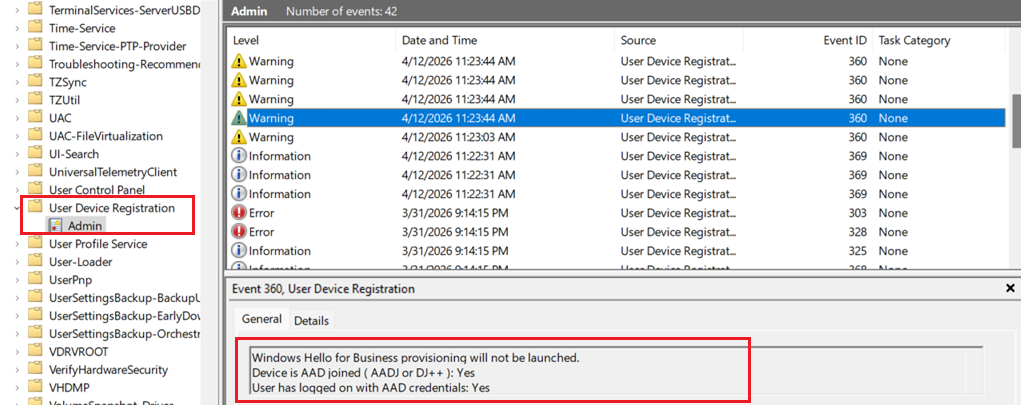Click the UI-Search folder icon

(x=36, y=154)
